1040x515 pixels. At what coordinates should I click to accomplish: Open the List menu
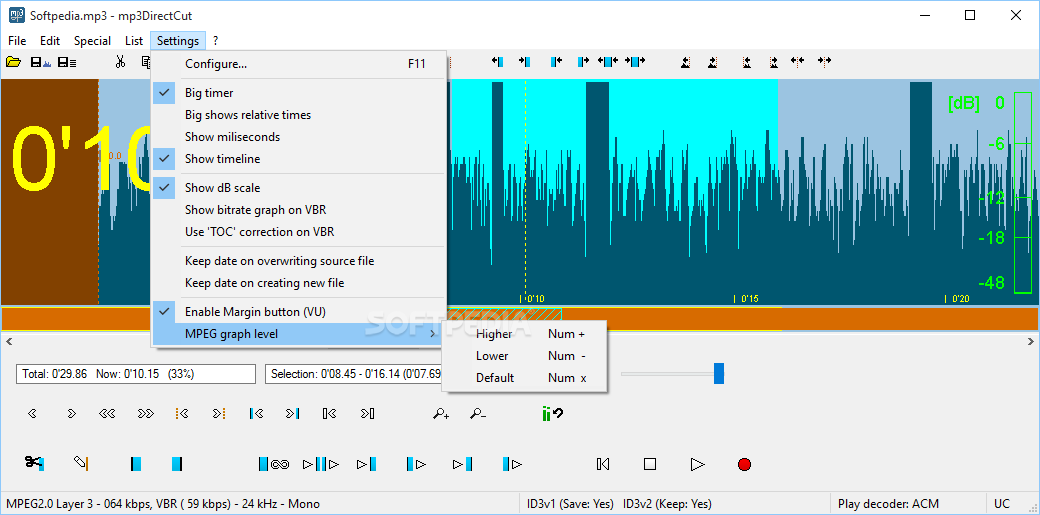tap(134, 40)
